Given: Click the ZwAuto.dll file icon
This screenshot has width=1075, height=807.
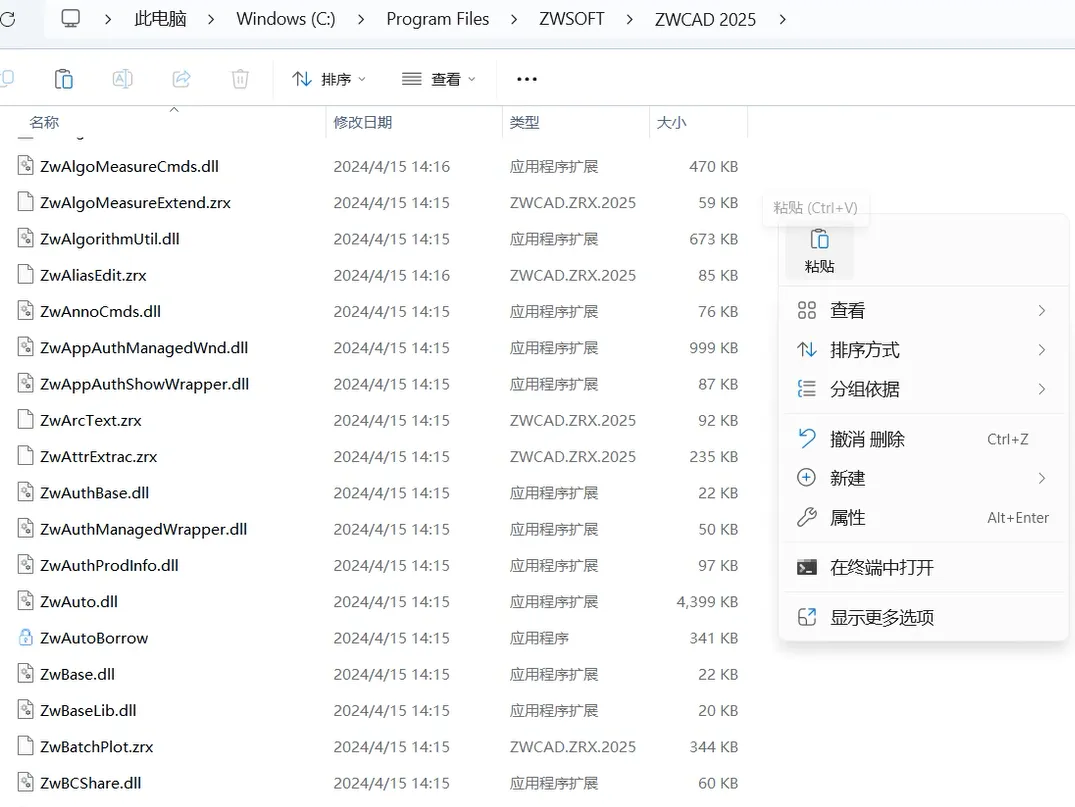Looking at the screenshot, I should coord(25,601).
